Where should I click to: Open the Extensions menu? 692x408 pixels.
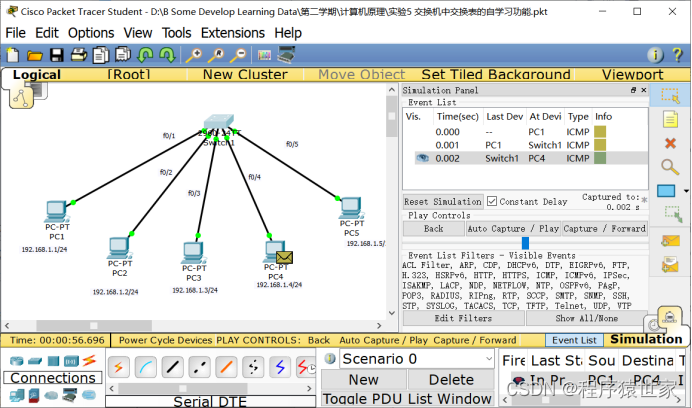point(233,33)
